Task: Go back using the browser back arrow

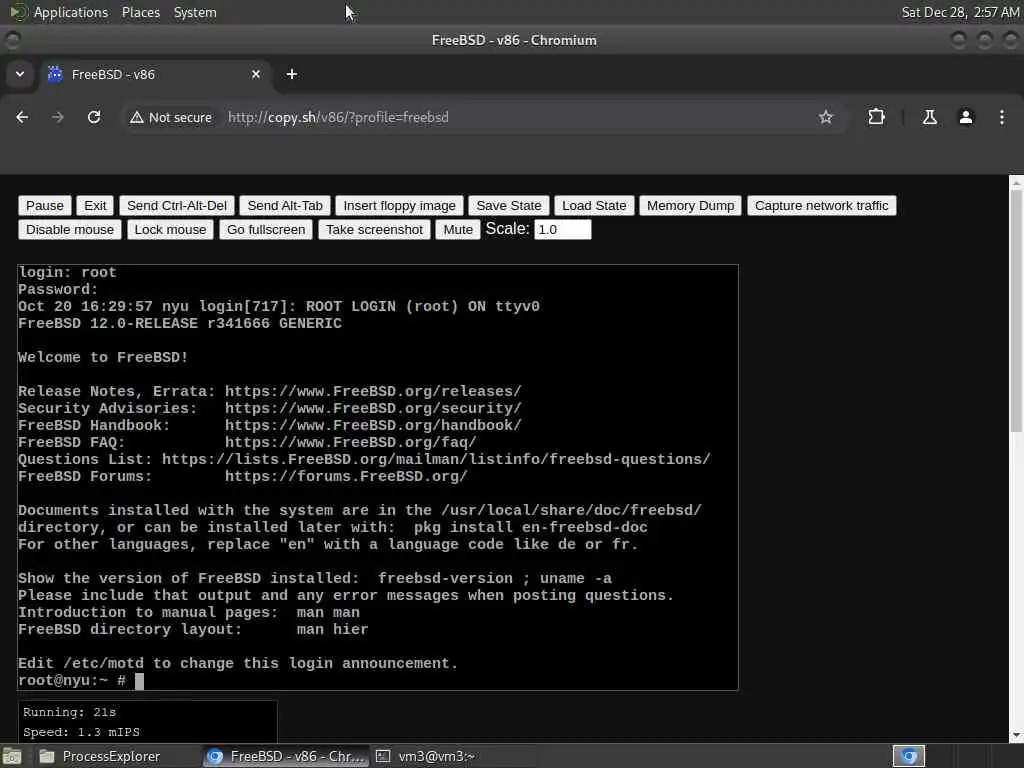Action: point(22,118)
